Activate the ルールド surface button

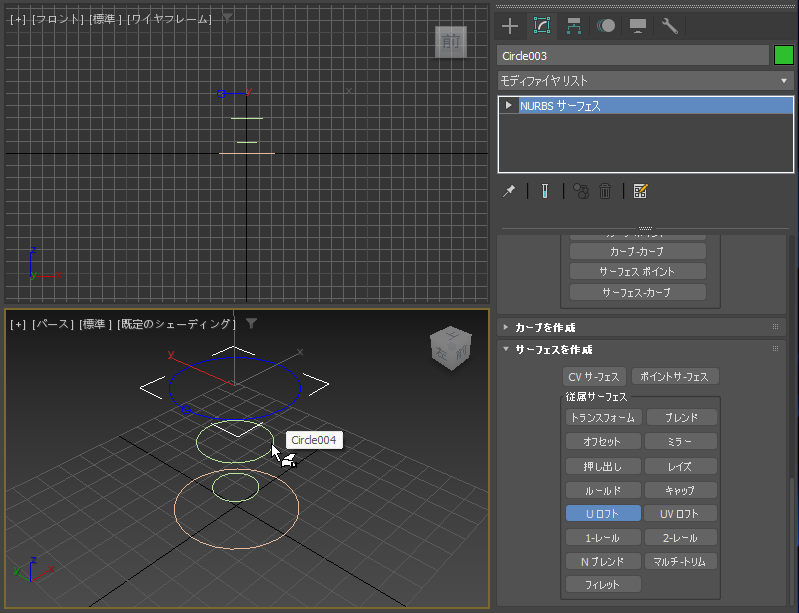pos(603,490)
